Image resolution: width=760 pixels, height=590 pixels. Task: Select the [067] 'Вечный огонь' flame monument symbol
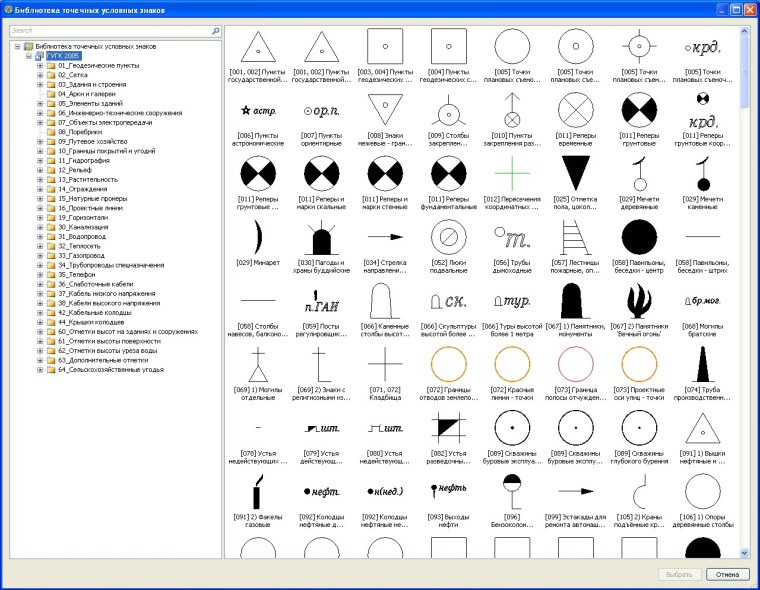[x=638, y=300]
